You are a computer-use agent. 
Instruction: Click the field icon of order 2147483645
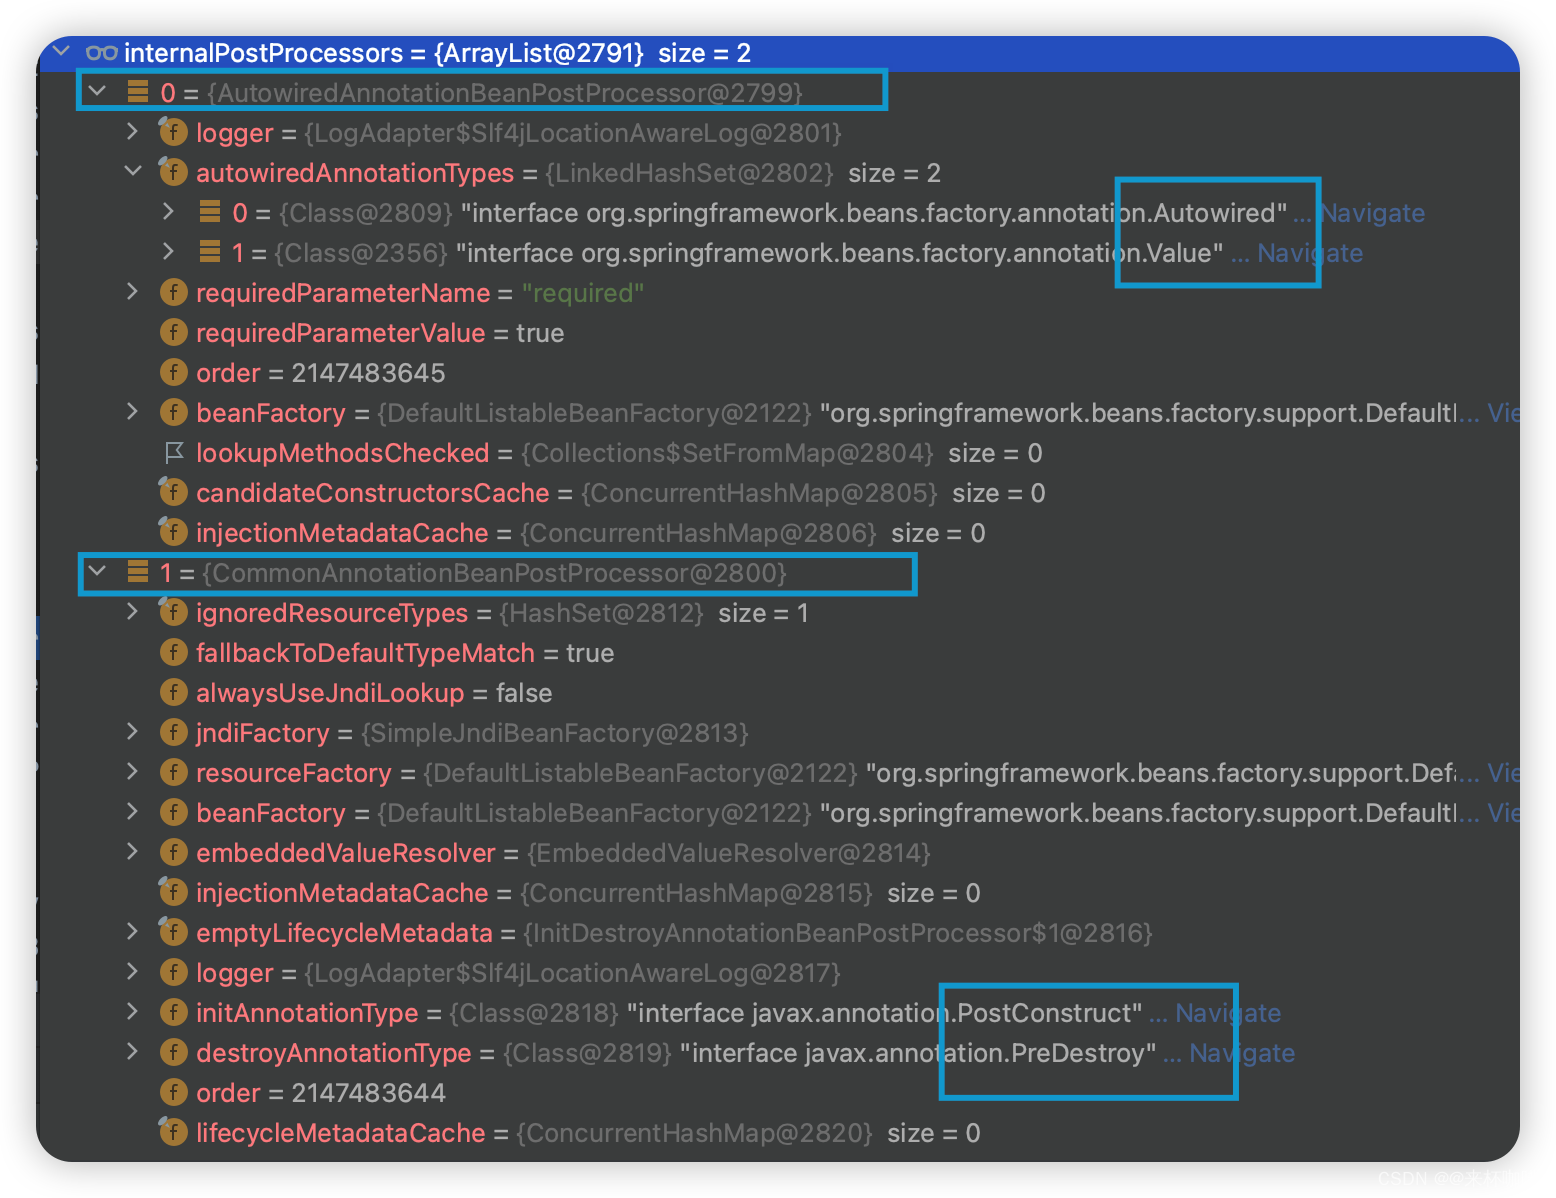173,372
